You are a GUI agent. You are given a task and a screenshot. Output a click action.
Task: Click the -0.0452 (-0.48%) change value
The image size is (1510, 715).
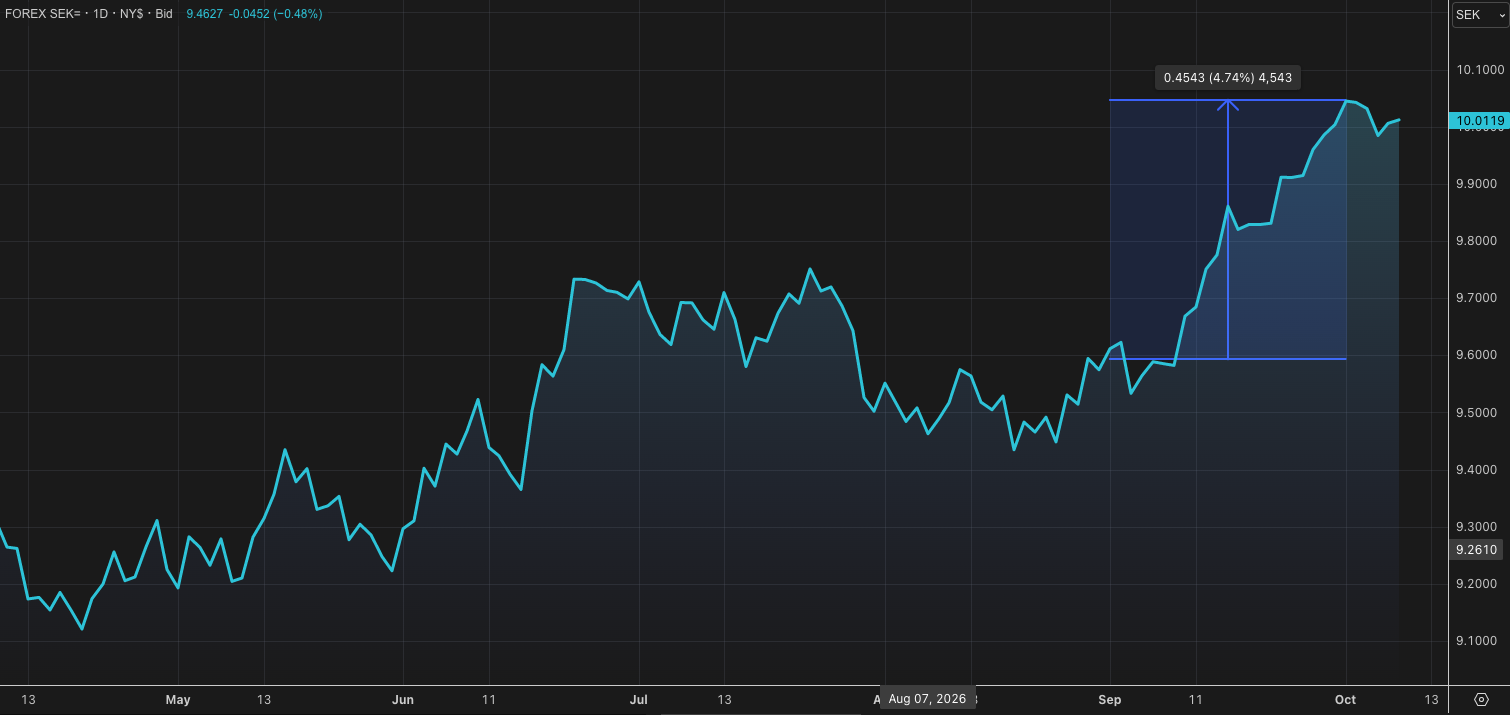click(x=277, y=14)
